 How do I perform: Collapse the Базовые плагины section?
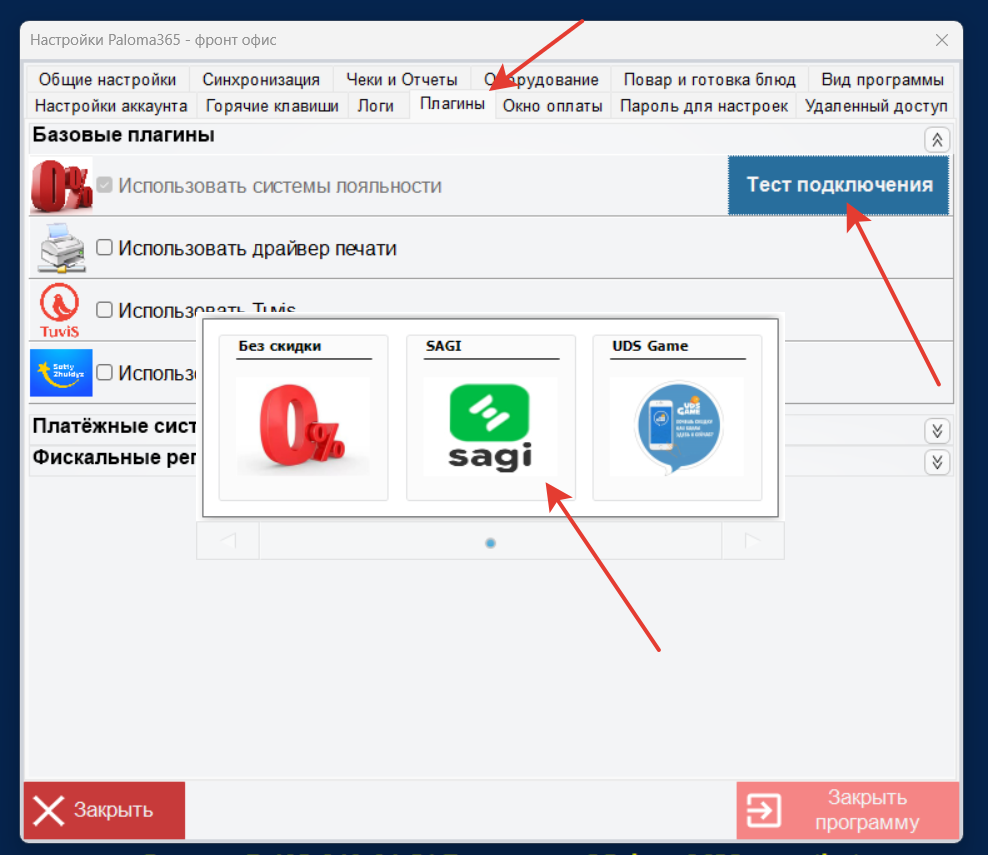point(937,140)
